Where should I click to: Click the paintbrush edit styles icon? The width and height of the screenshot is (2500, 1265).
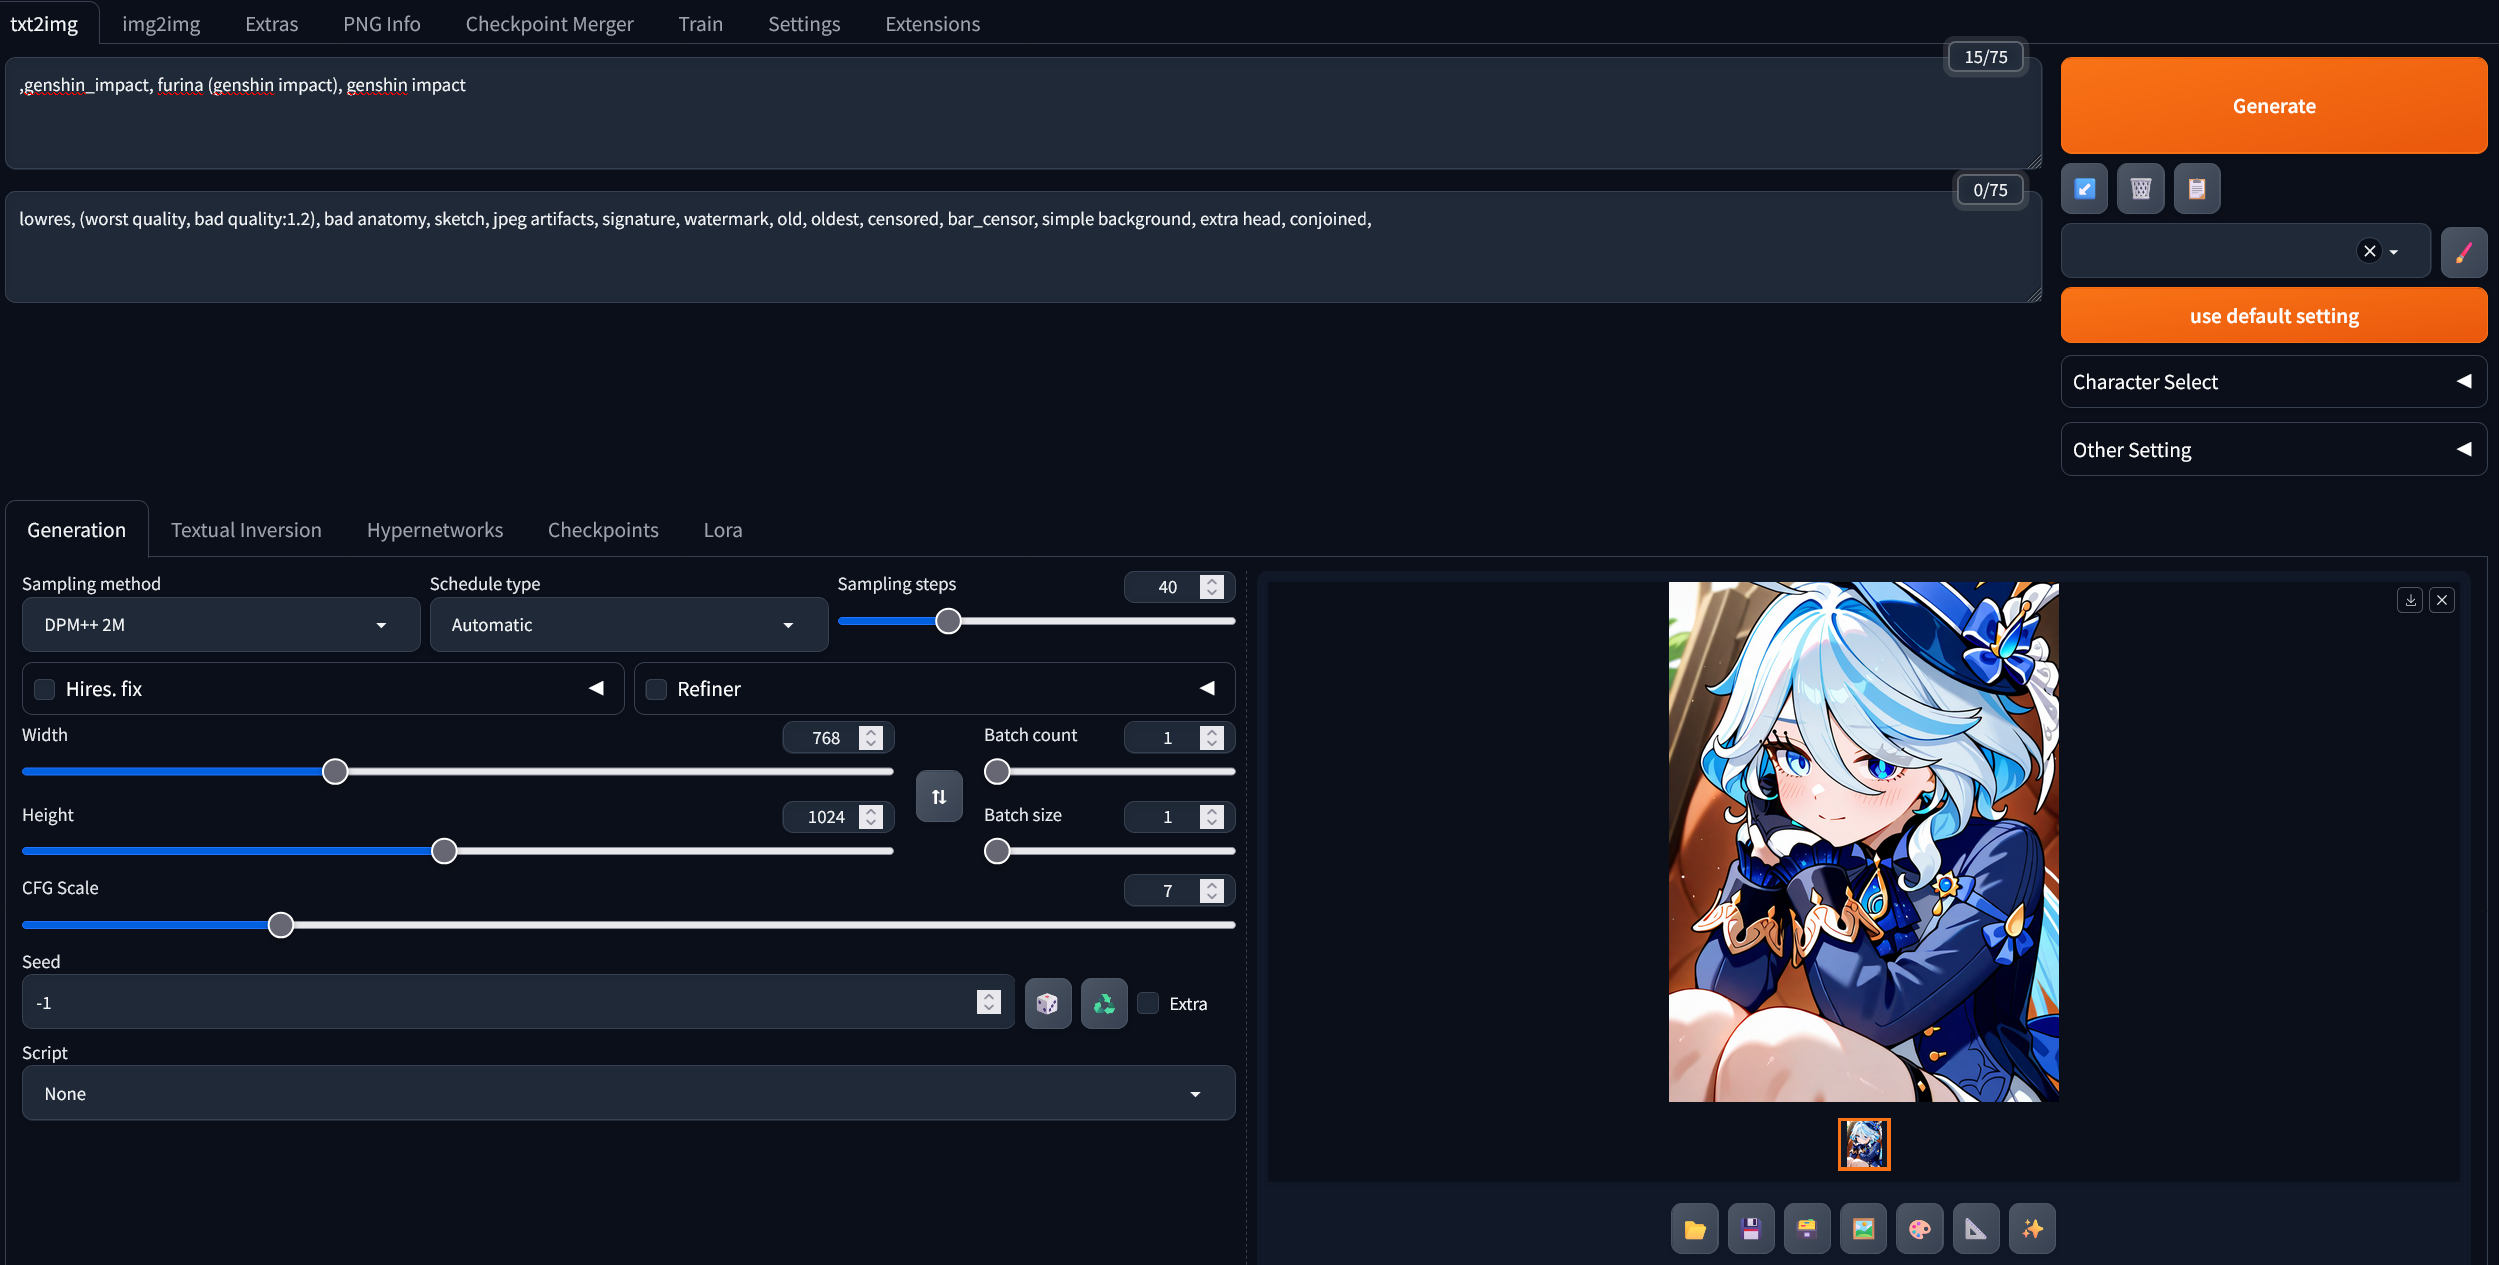click(x=2463, y=251)
